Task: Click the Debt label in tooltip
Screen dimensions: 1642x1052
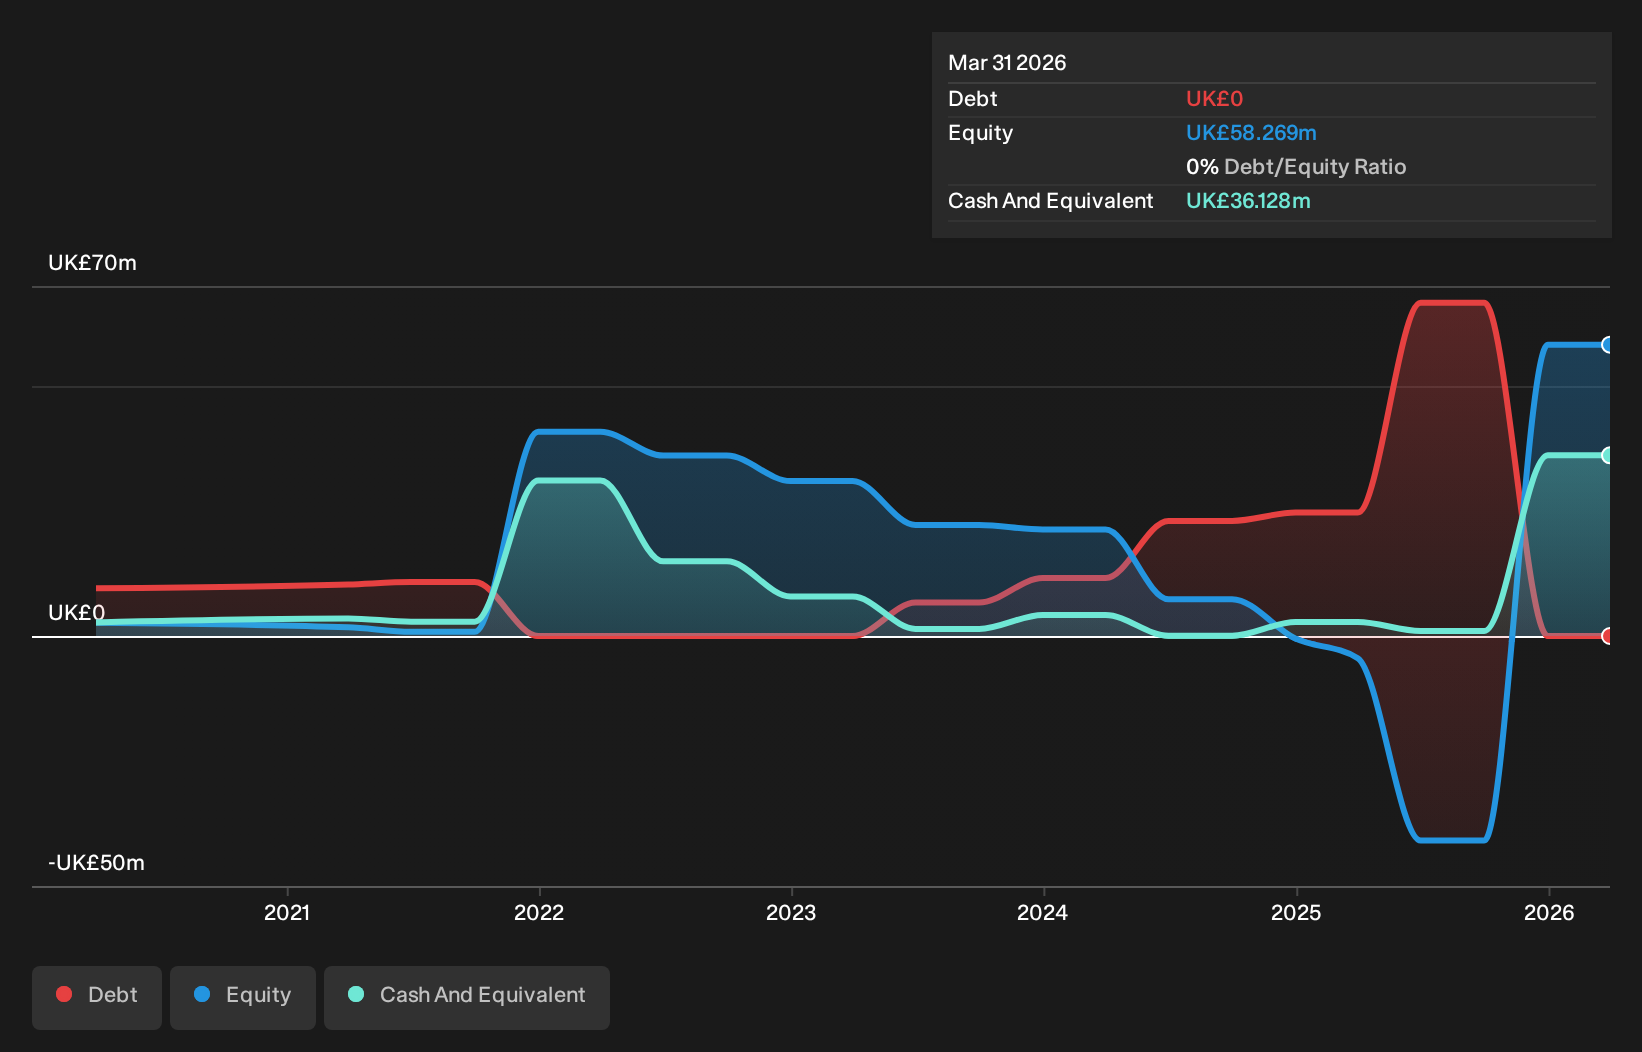Action: [x=973, y=99]
